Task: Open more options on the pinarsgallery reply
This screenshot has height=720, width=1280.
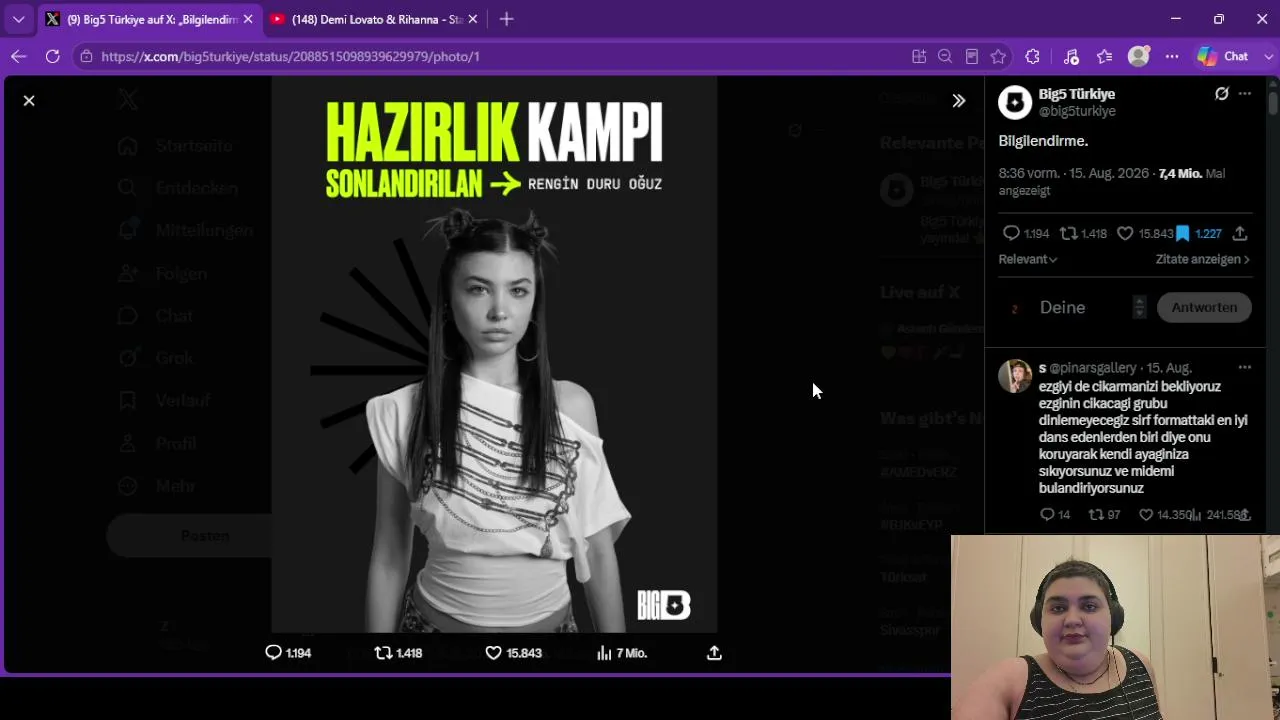Action: coord(1245,367)
